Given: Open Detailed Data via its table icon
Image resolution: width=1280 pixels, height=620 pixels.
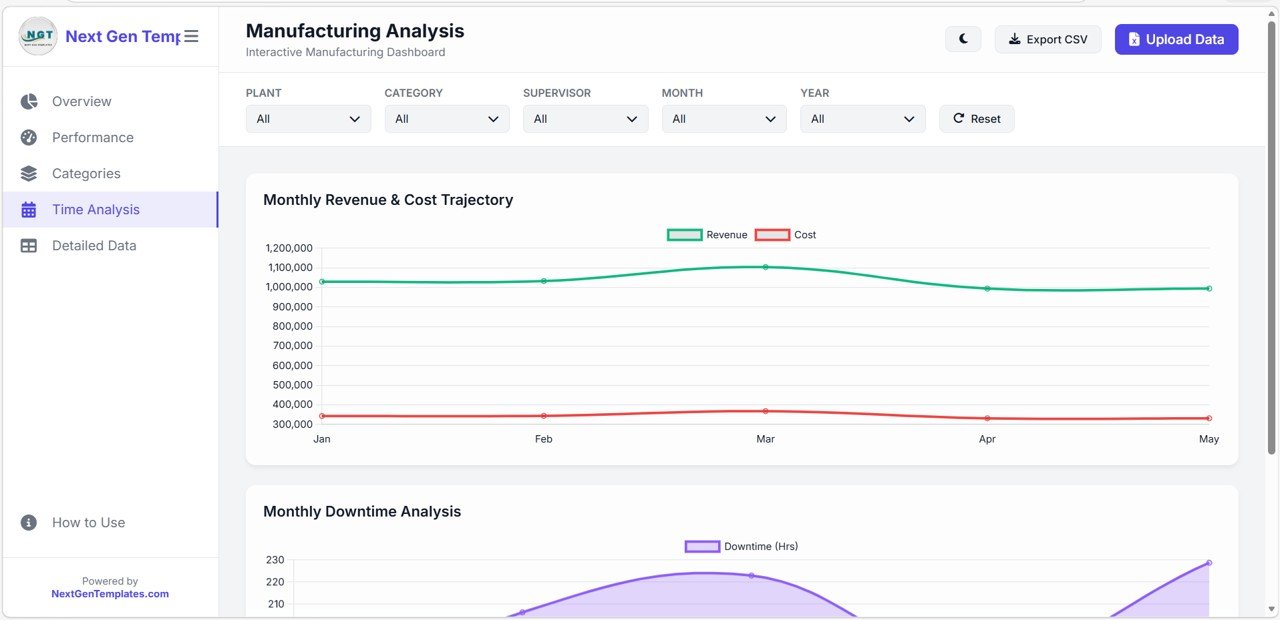Looking at the screenshot, I should [29, 245].
